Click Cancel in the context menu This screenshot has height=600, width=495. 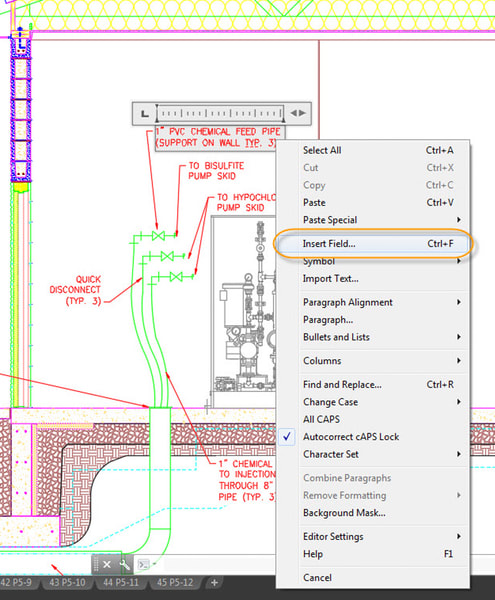[x=373, y=578]
